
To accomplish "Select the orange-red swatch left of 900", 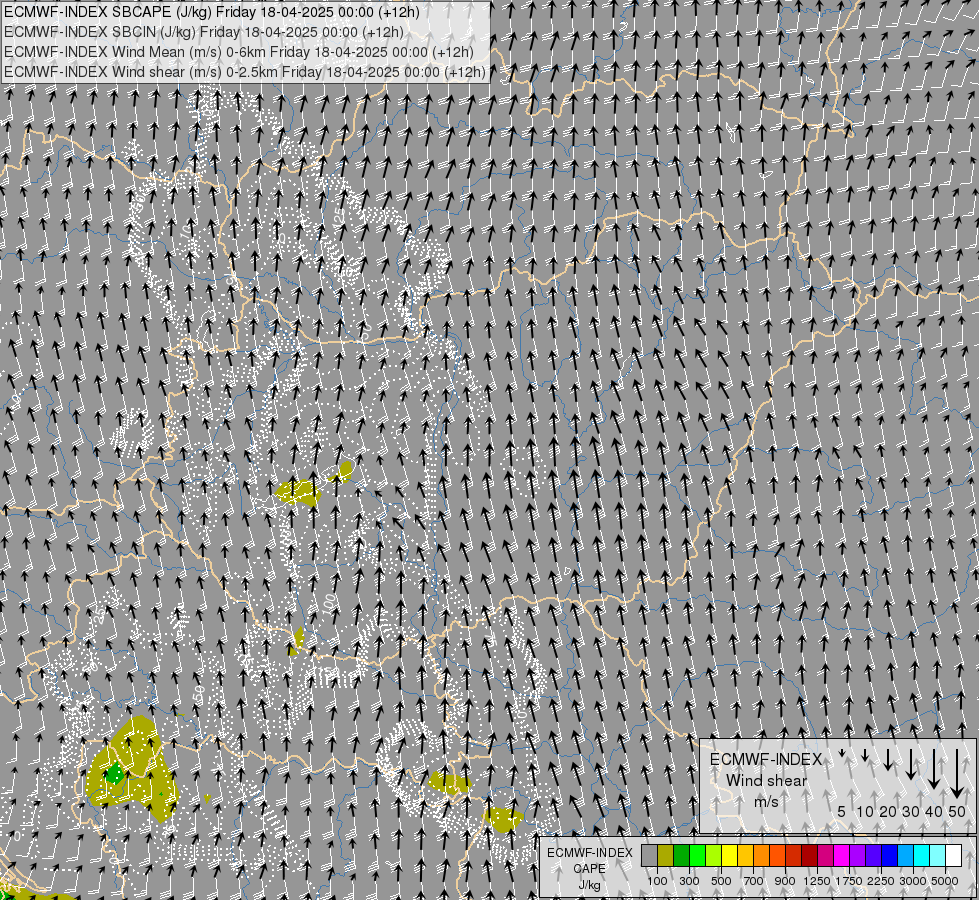I will [x=777, y=856].
